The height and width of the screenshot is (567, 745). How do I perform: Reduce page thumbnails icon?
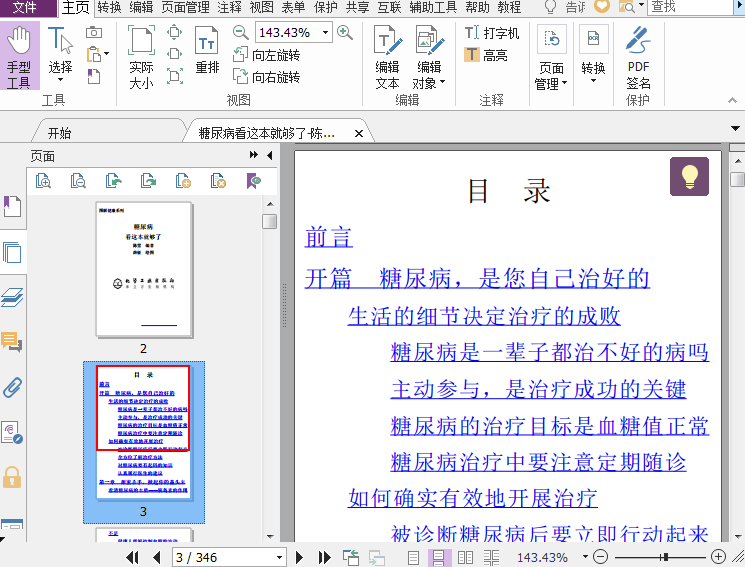click(x=78, y=181)
